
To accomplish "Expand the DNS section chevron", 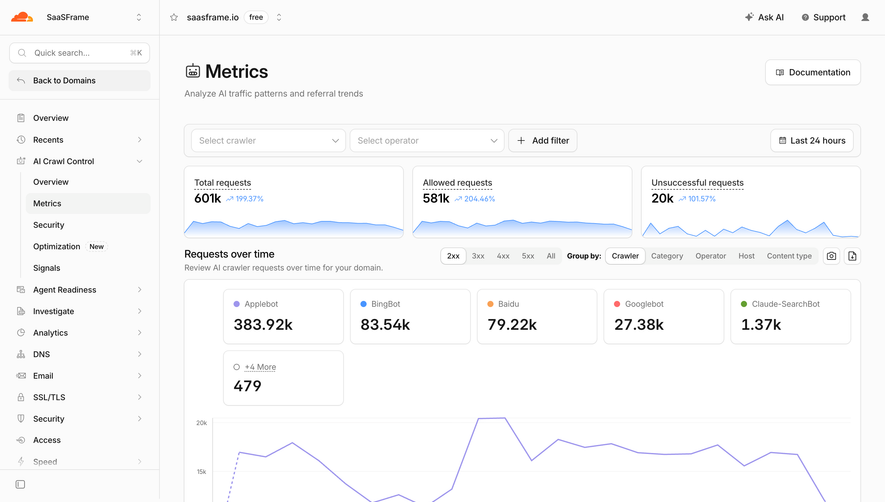I will pyautogui.click(x=139, y=354).
